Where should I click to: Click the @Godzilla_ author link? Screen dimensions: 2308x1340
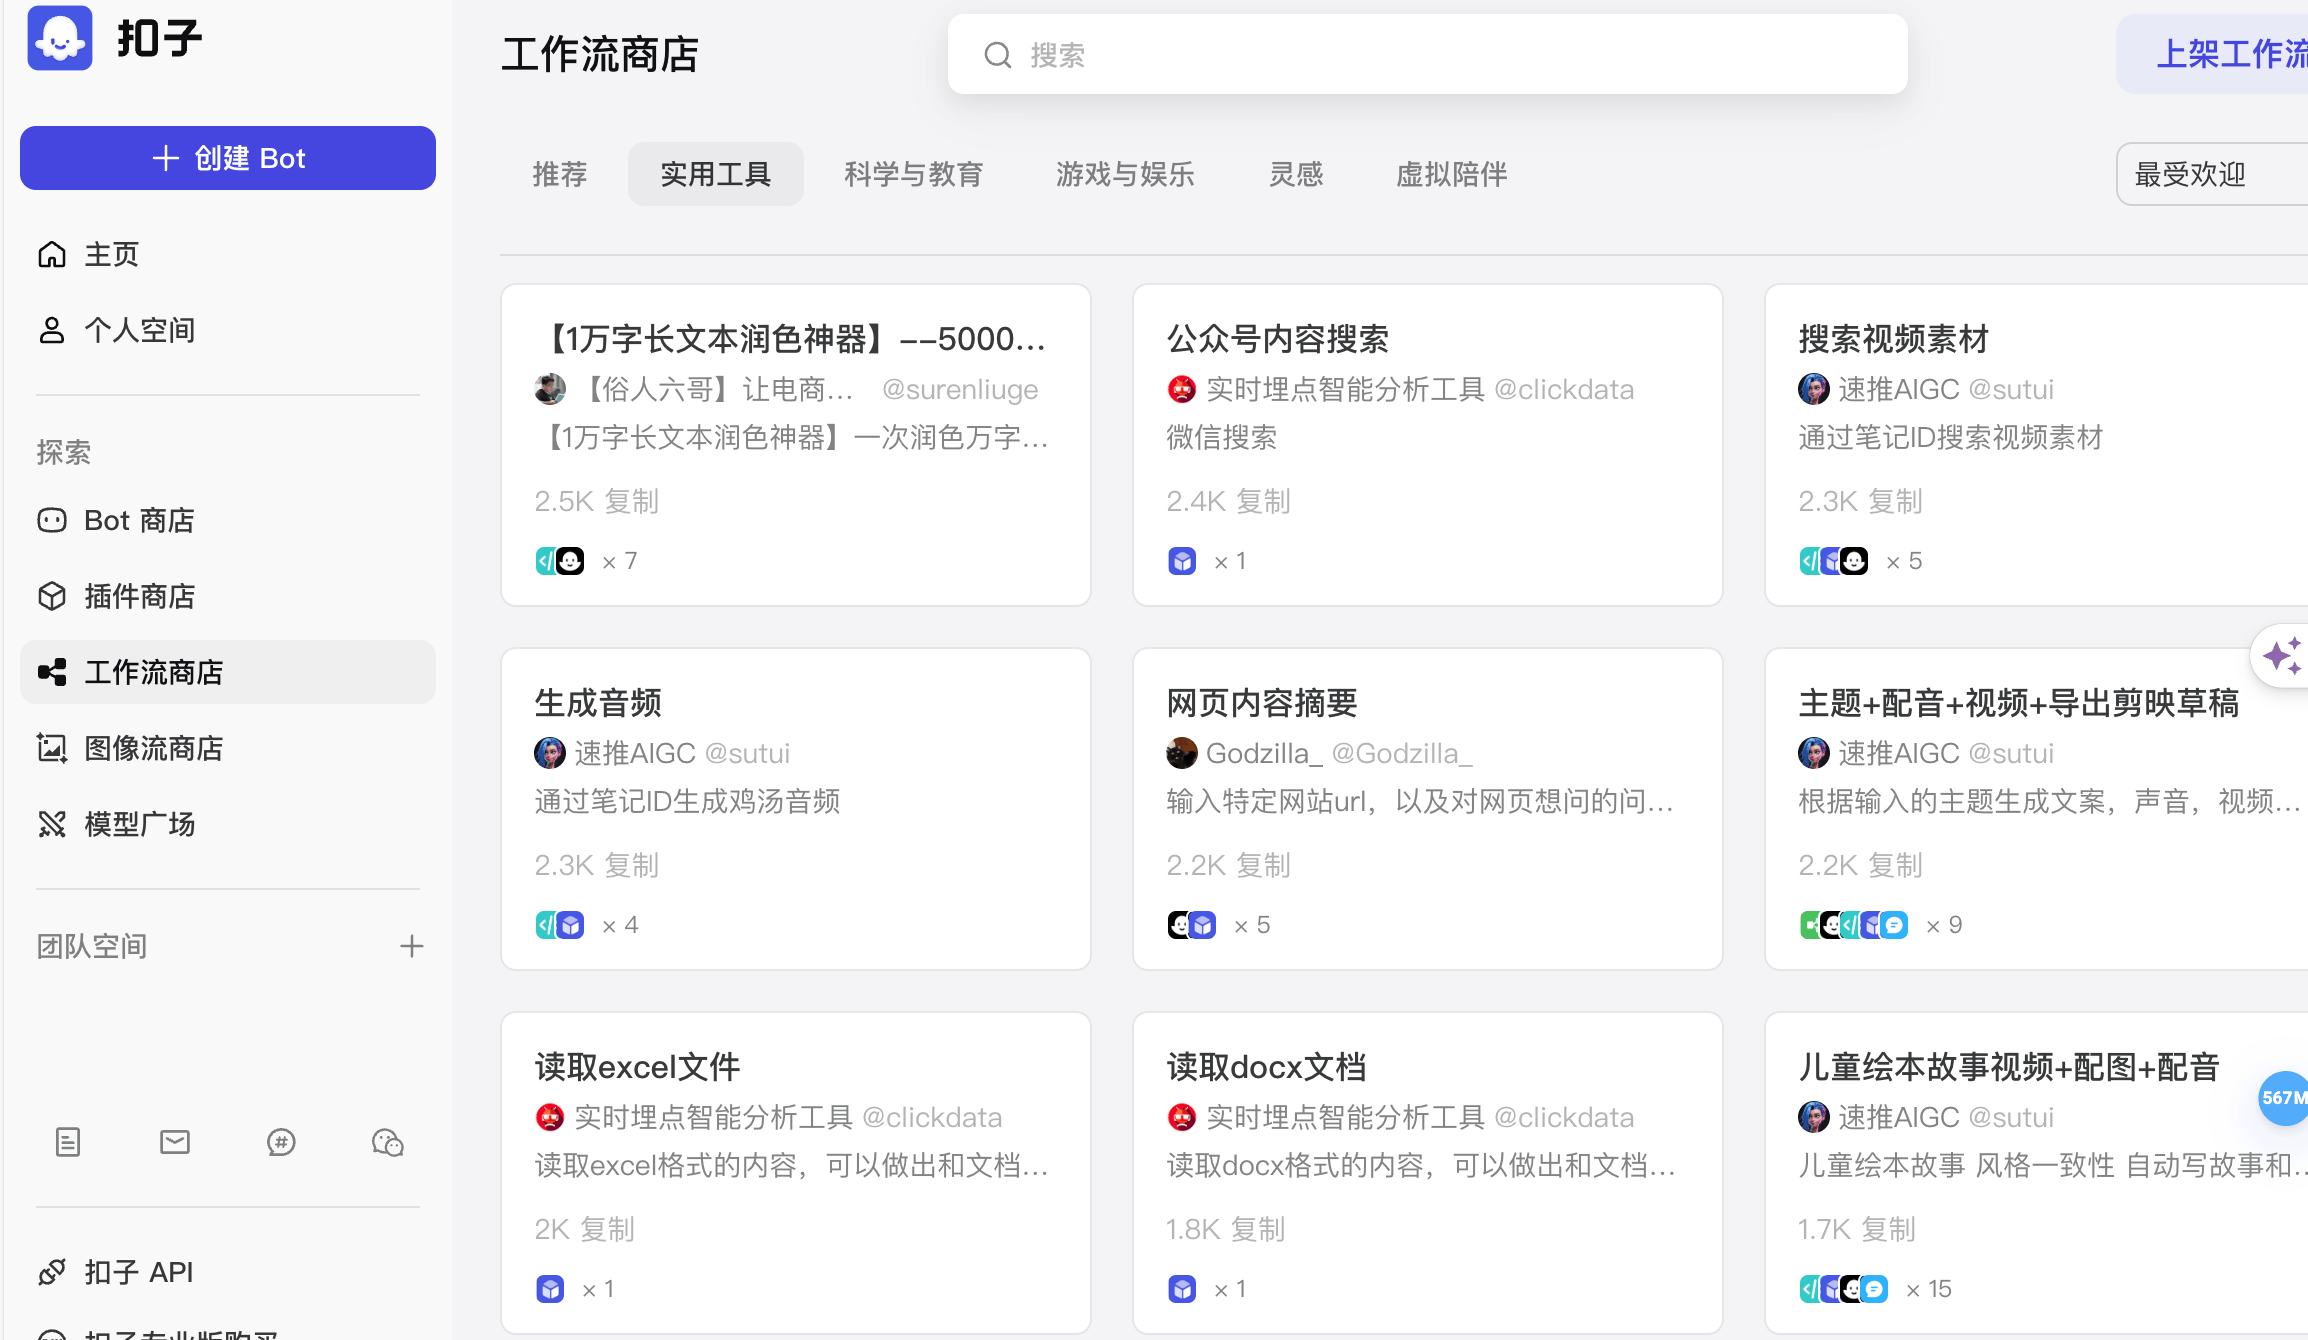pyautogui.click(x=1402, y=753)
